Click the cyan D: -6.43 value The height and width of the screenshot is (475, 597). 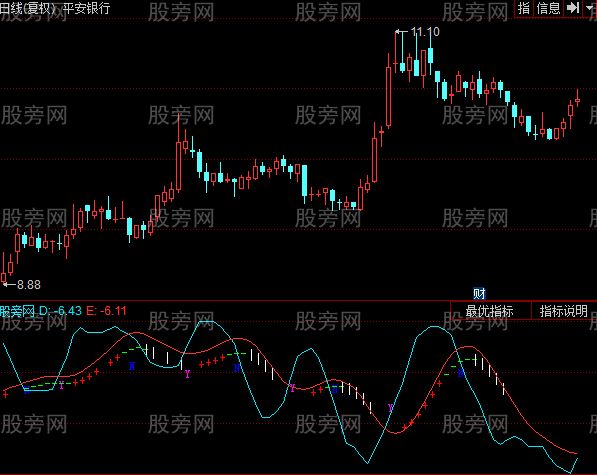(x=60, y=311)
